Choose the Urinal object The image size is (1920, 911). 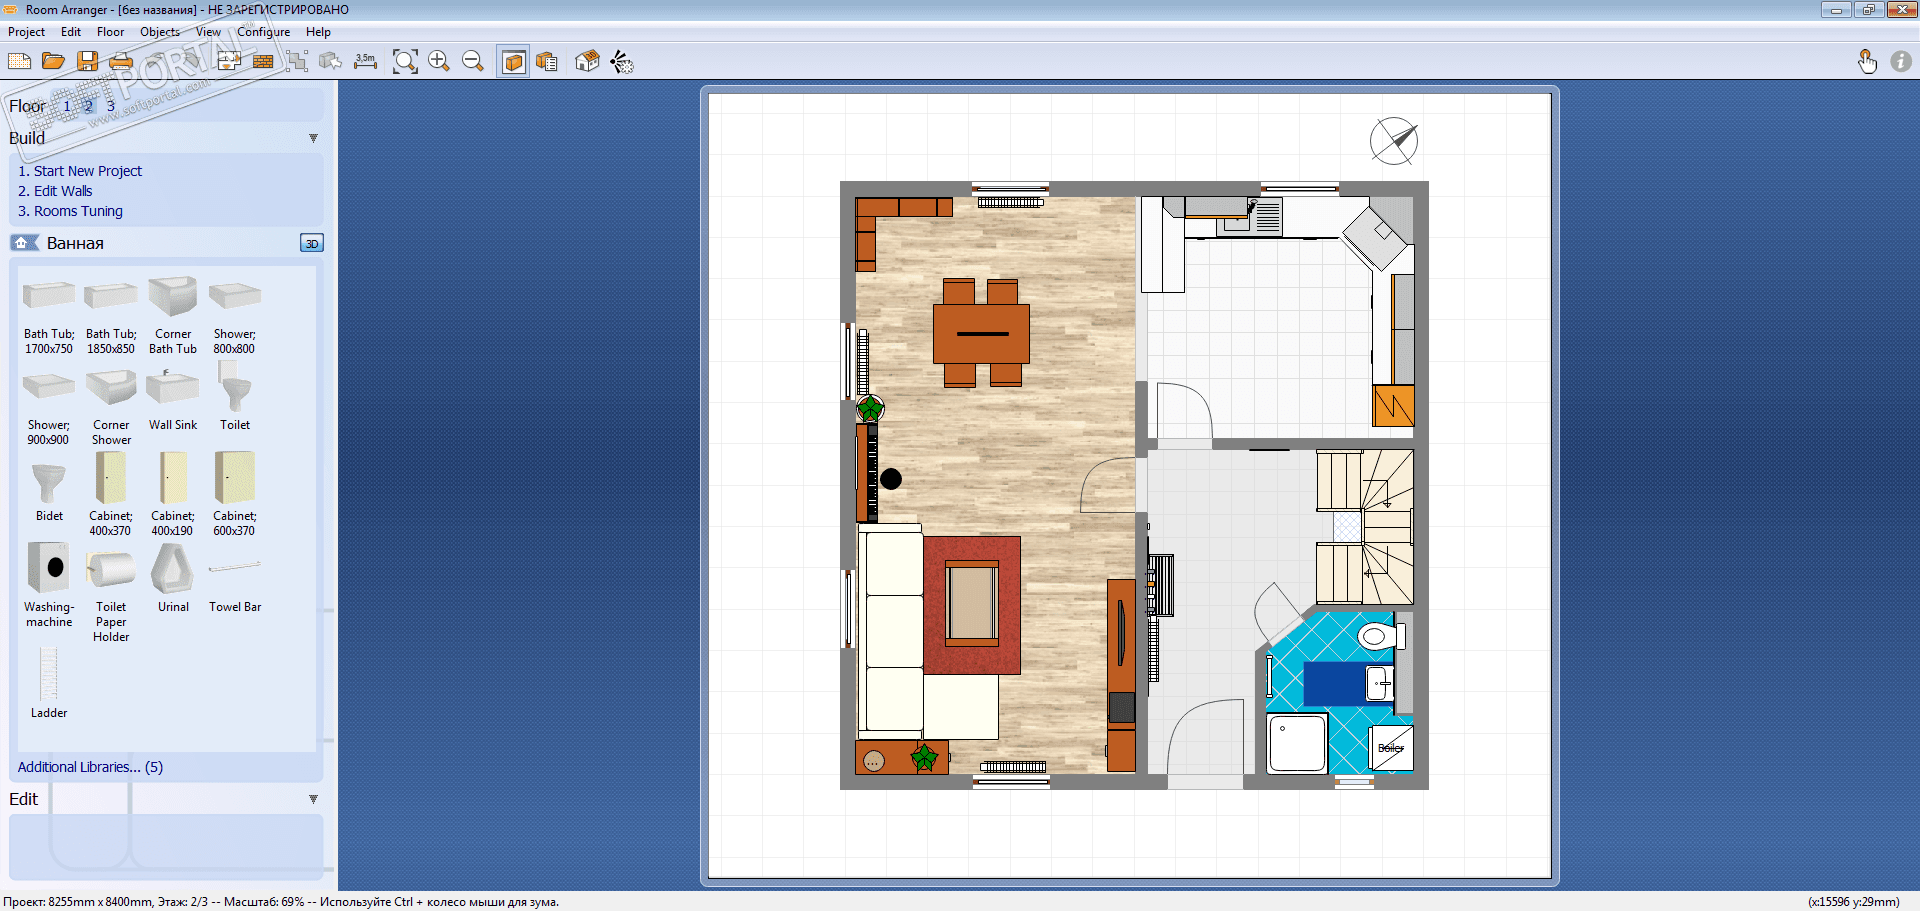173,578
